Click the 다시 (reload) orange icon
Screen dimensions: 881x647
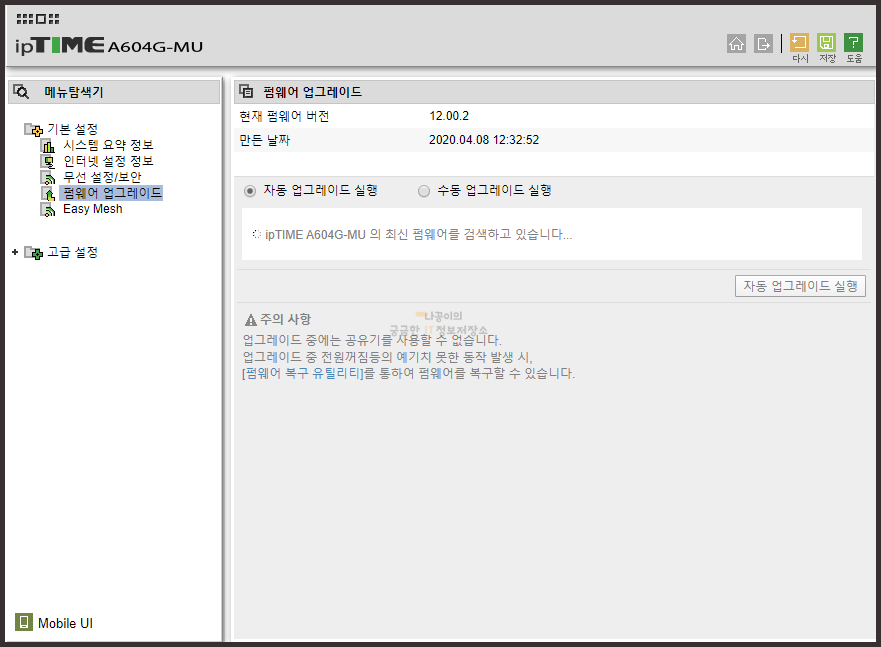(x=799, y=42)
